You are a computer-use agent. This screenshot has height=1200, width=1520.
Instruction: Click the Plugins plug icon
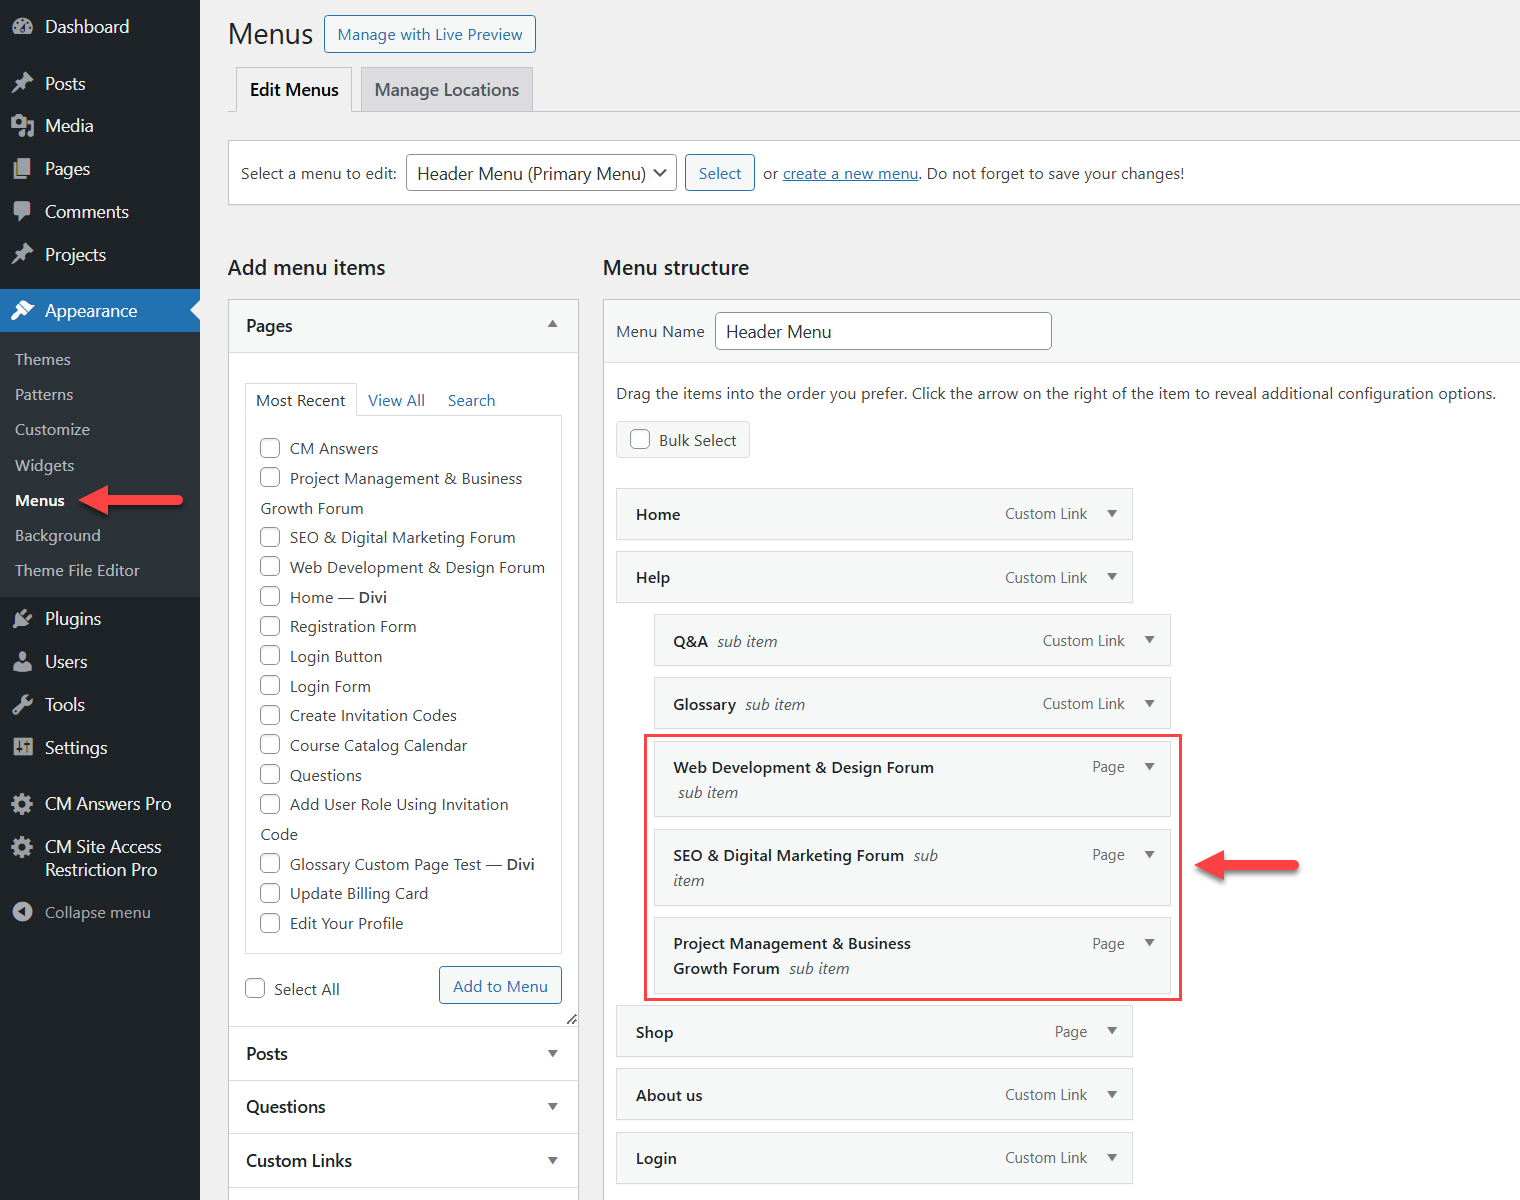coord(22,619)
